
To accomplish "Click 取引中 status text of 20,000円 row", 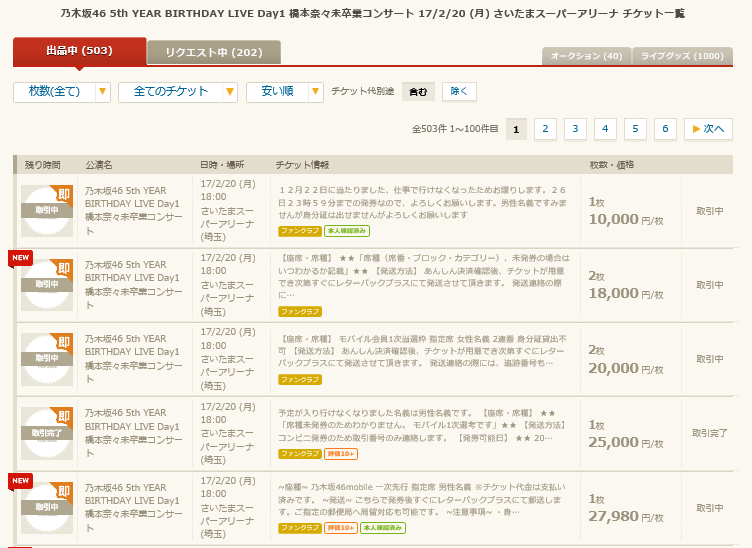I will point(710,359).
